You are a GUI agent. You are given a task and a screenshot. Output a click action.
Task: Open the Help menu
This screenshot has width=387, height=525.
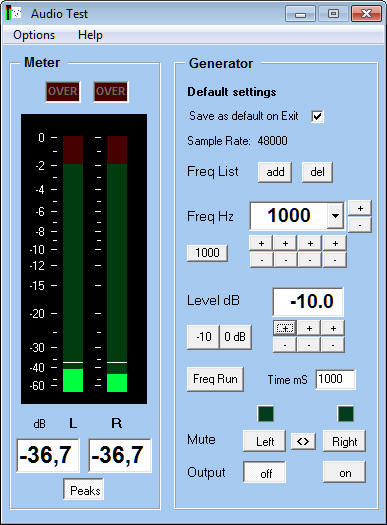(x=90, y=35)
